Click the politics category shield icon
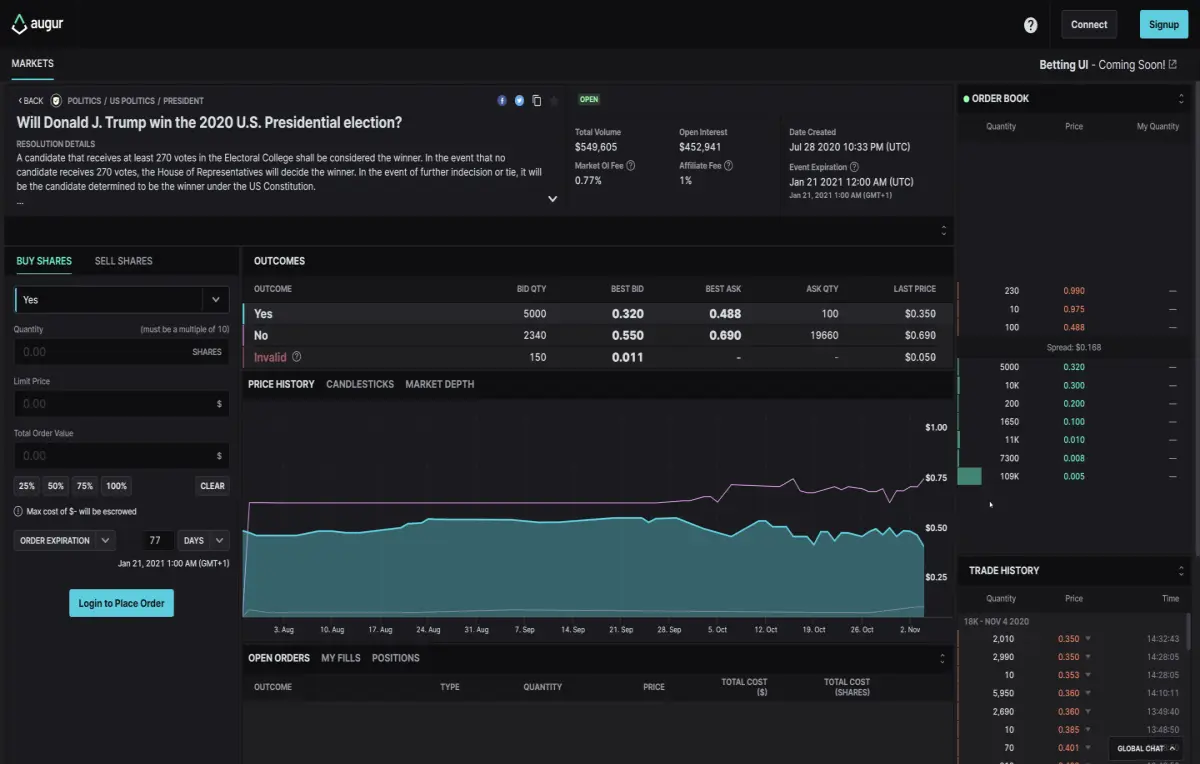 56,101
